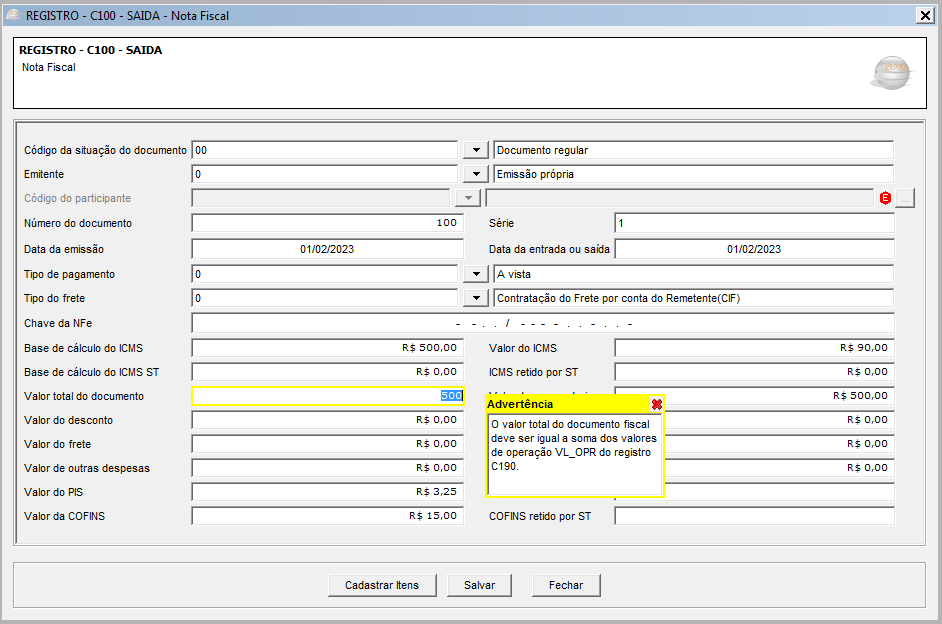The image size is (942, 624).
Task: Close the REGISTRO C100 window
Action: point(925,16)
